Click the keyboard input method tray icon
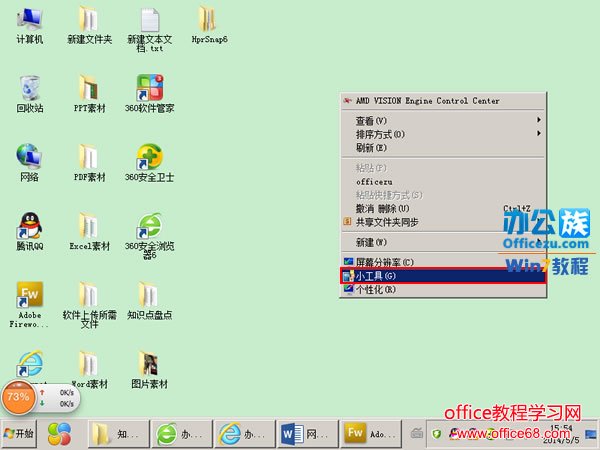 (x=416, y=434)
